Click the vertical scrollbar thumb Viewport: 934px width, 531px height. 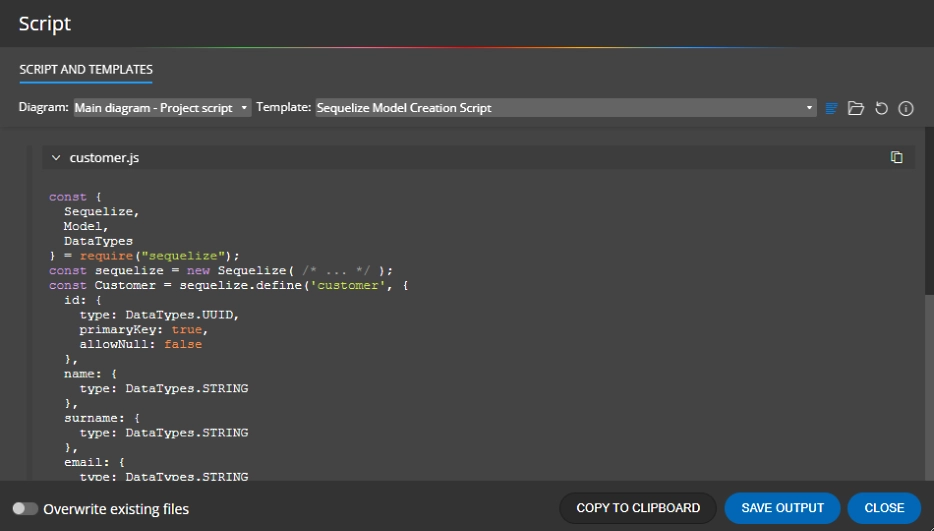click(x=929, y=210)
